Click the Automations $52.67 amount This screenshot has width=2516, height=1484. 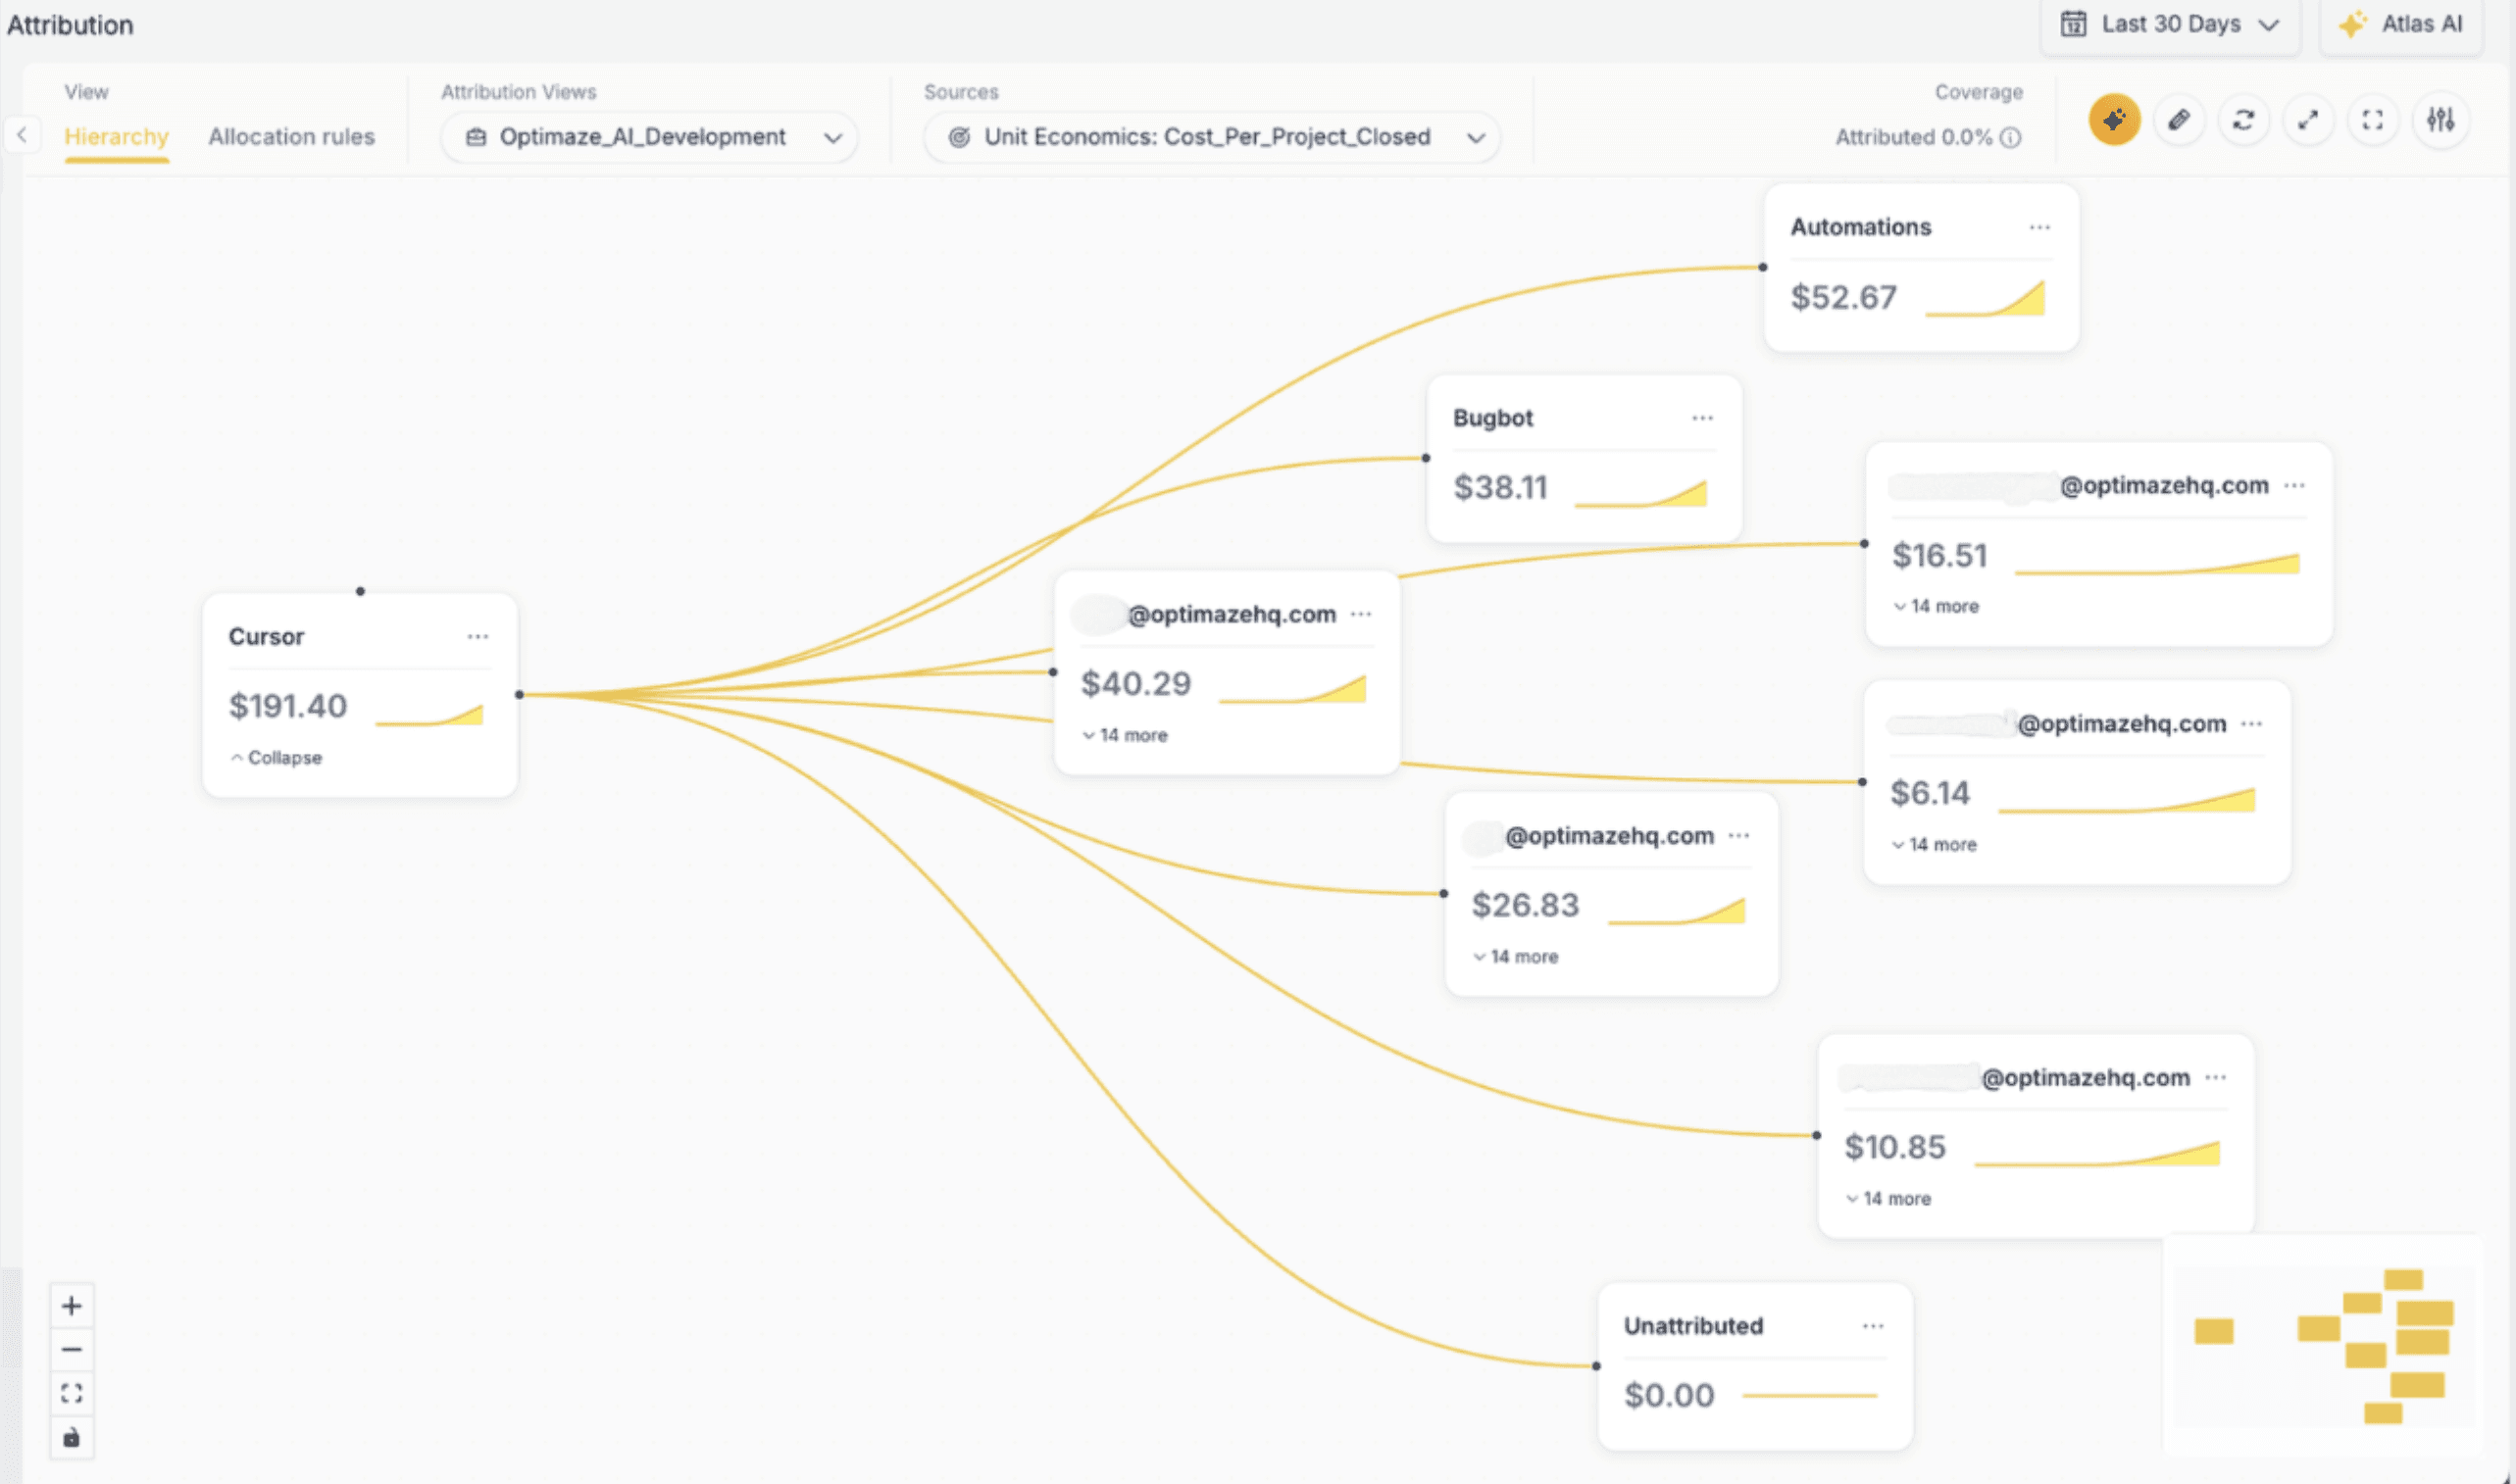[x=1843, y=297]
